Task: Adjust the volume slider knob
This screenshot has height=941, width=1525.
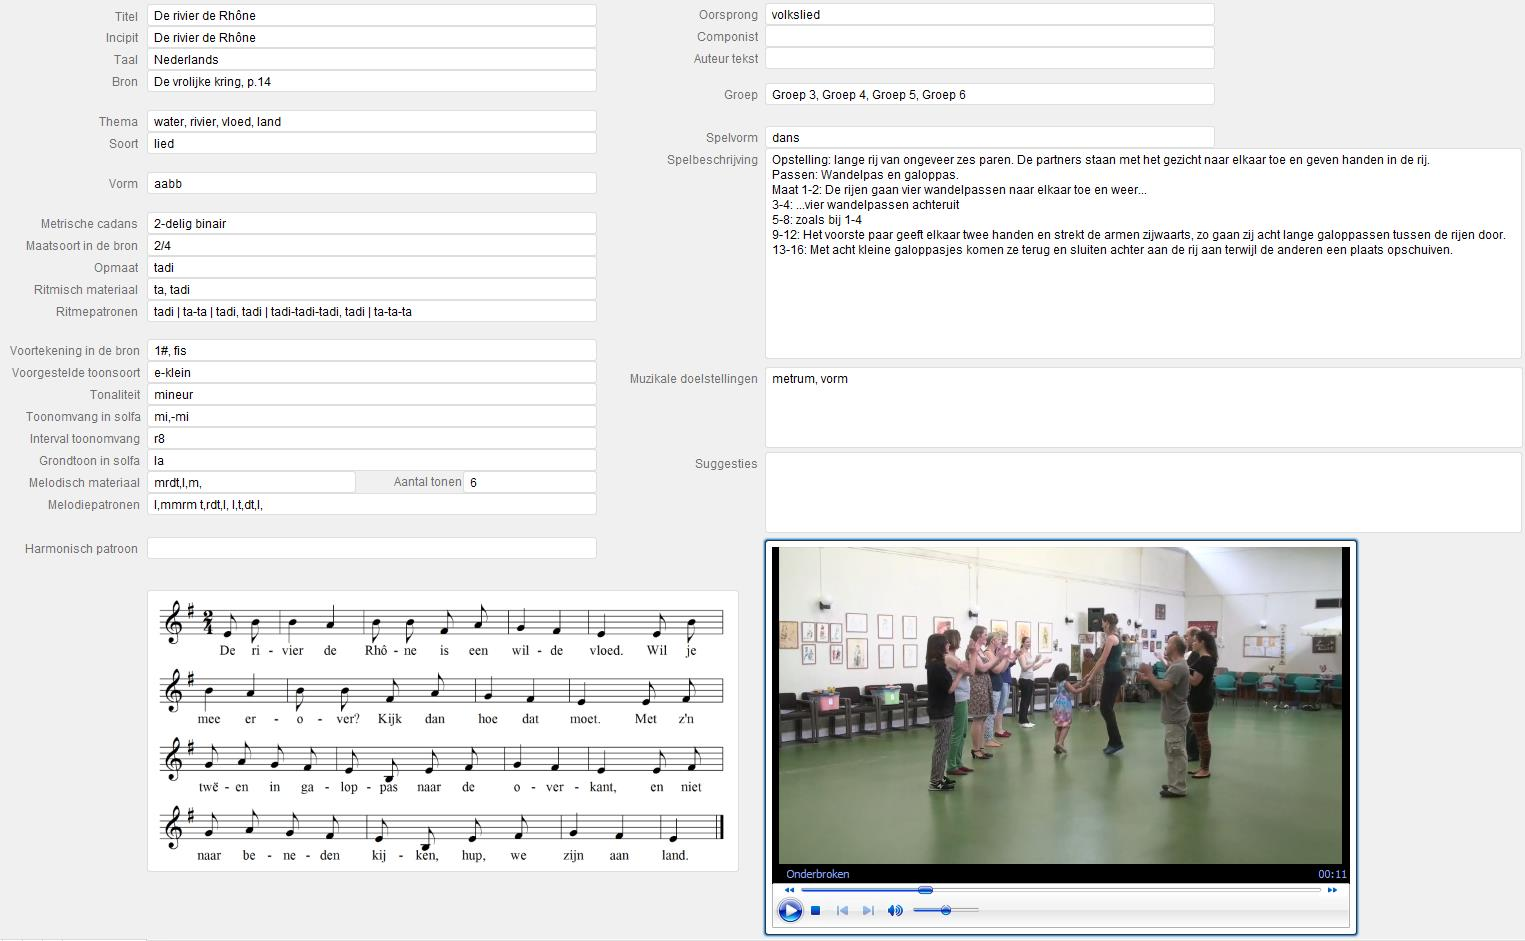Action: (945, 910)
